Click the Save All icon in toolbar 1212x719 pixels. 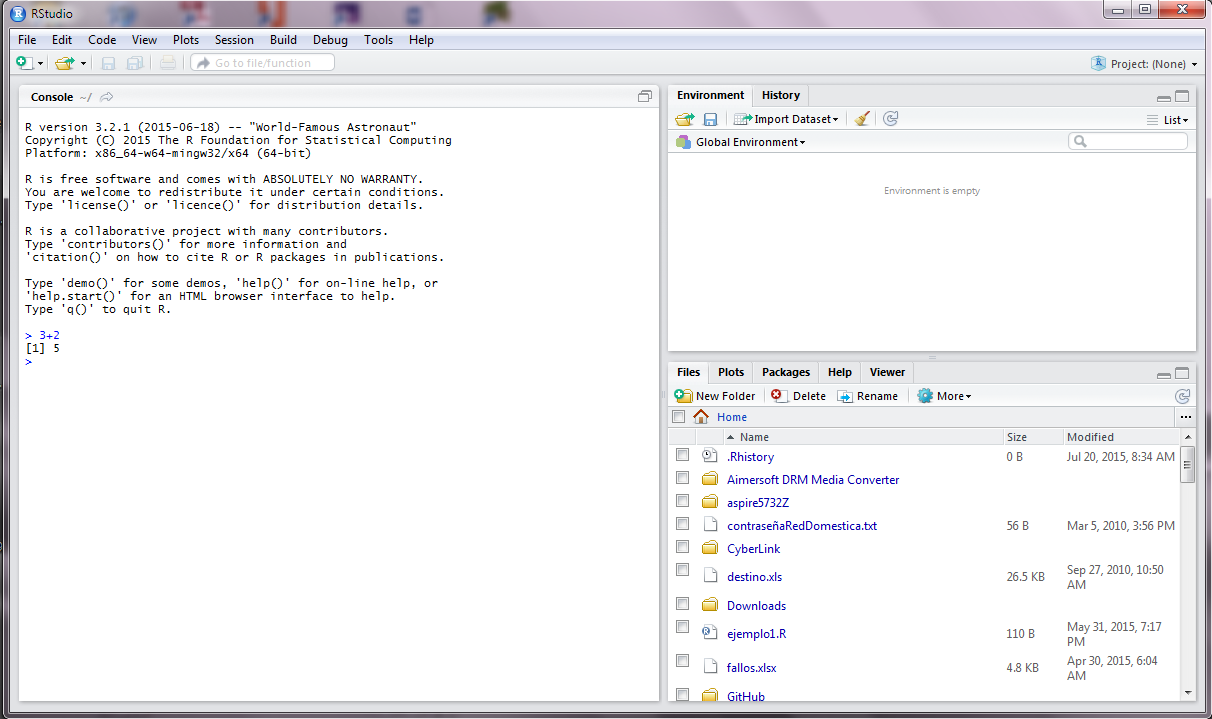[x=134, y=63]
